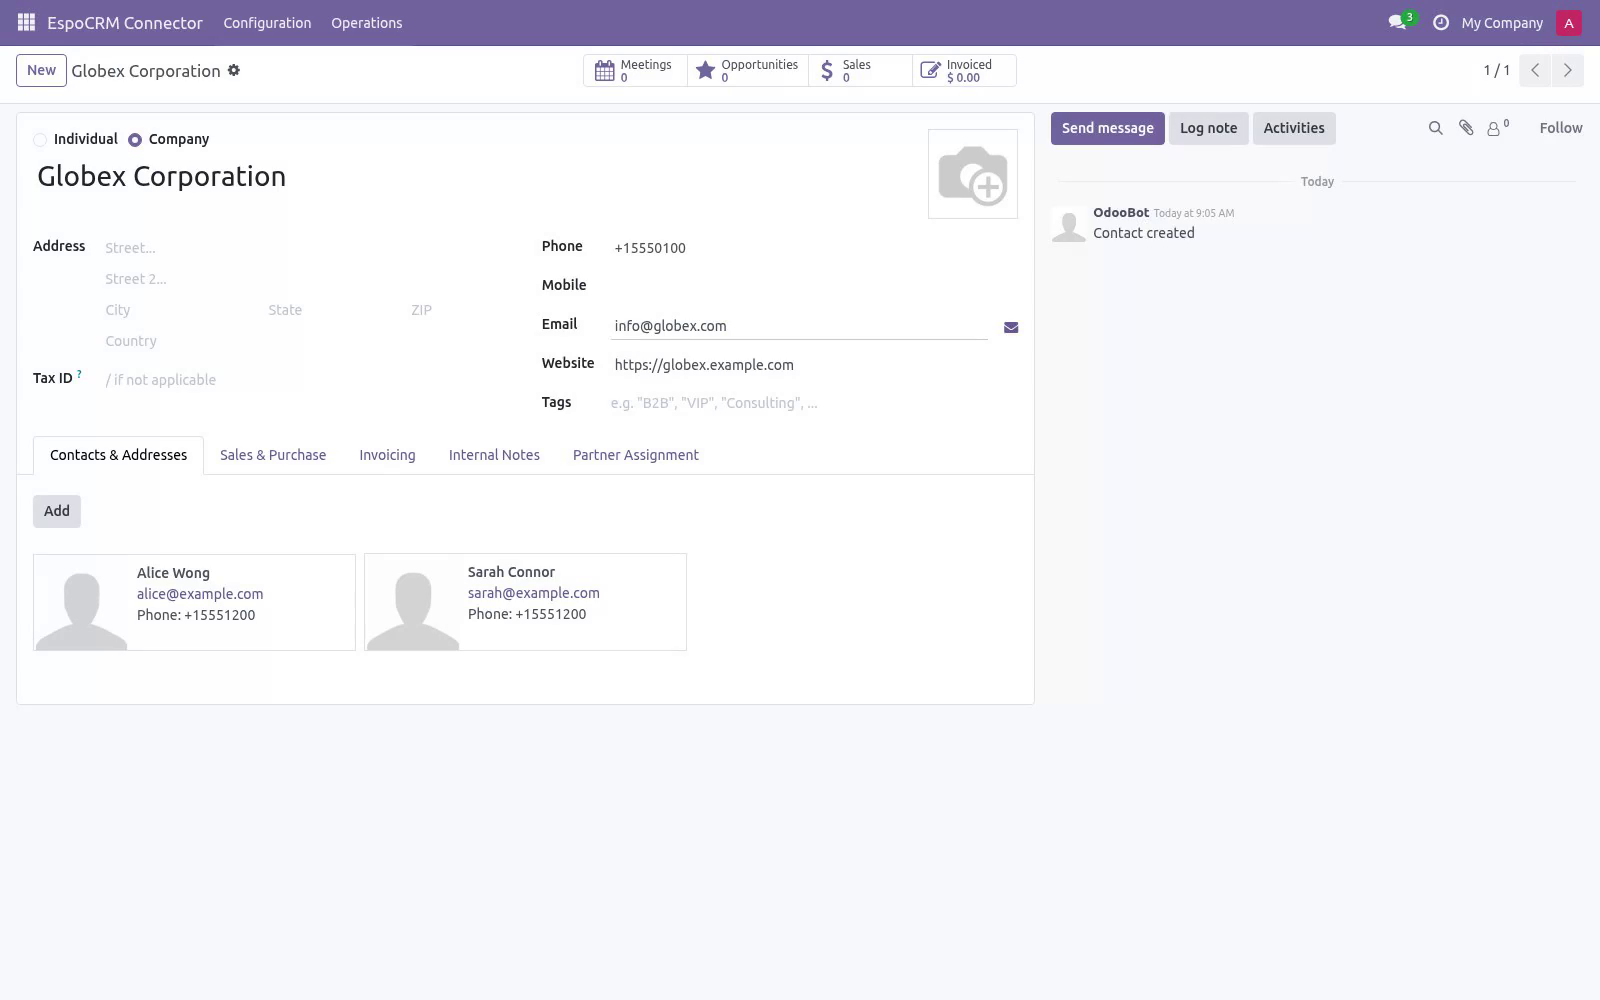Show followers count icon
1600x1000 pixels.
point(1497,128)
